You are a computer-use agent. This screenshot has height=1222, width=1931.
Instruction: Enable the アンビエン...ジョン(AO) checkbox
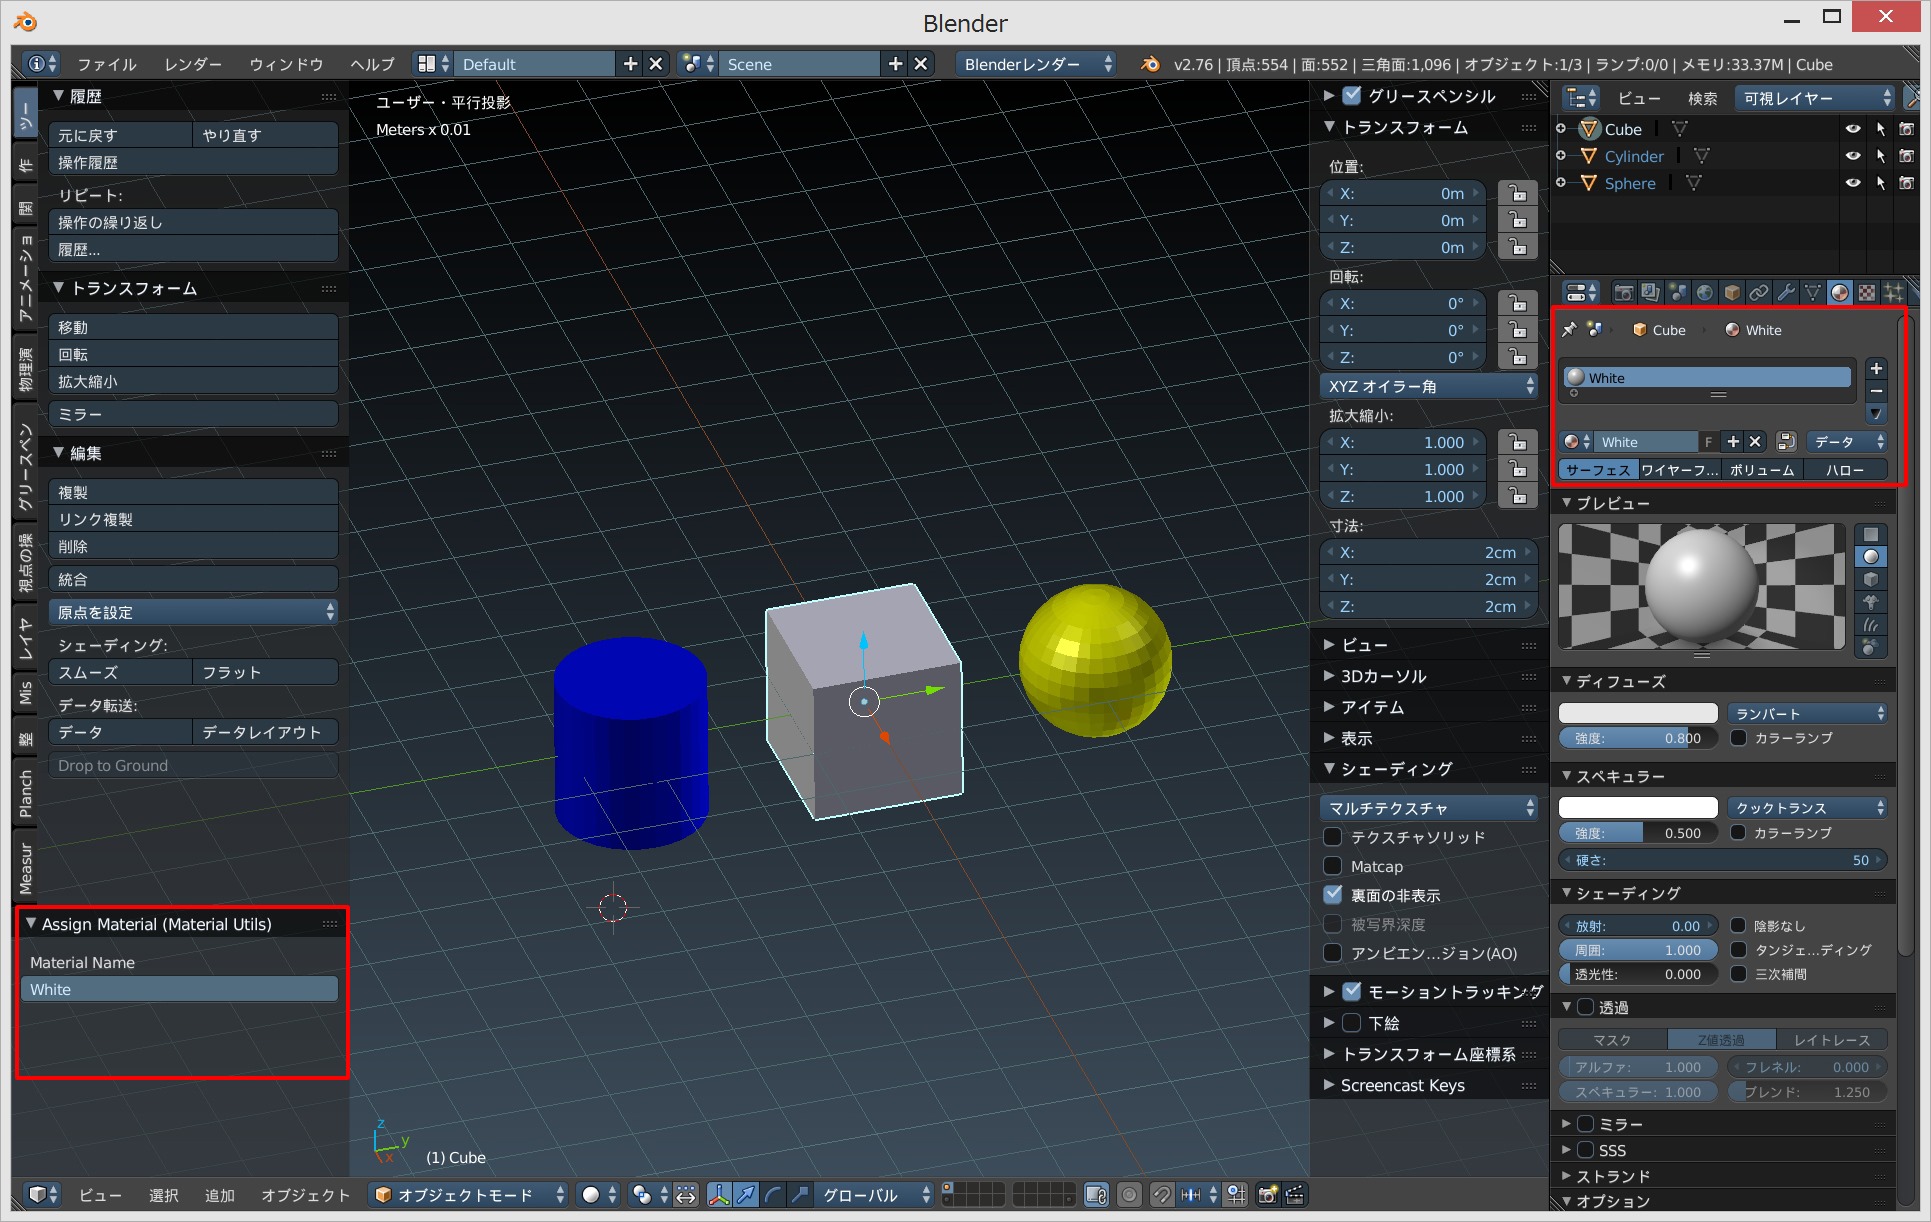point(1333,953)
